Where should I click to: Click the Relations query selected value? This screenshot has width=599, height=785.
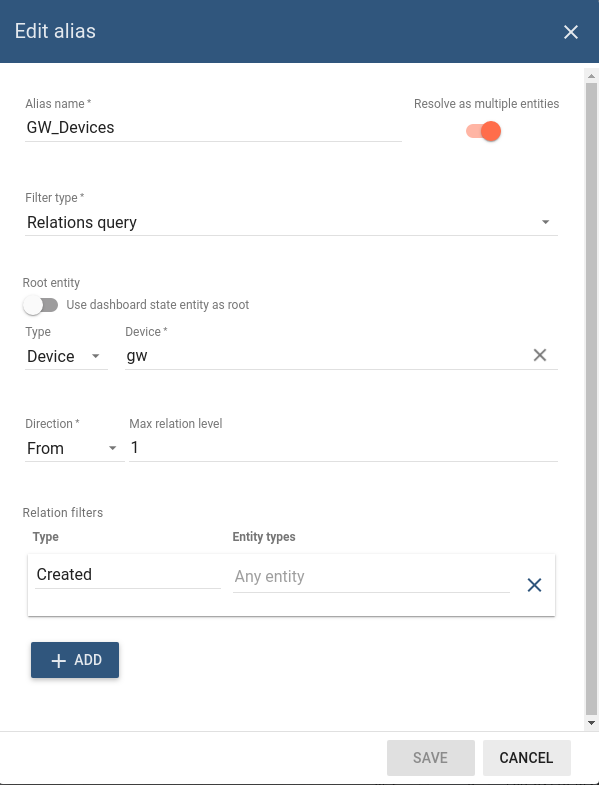point(82,222)
